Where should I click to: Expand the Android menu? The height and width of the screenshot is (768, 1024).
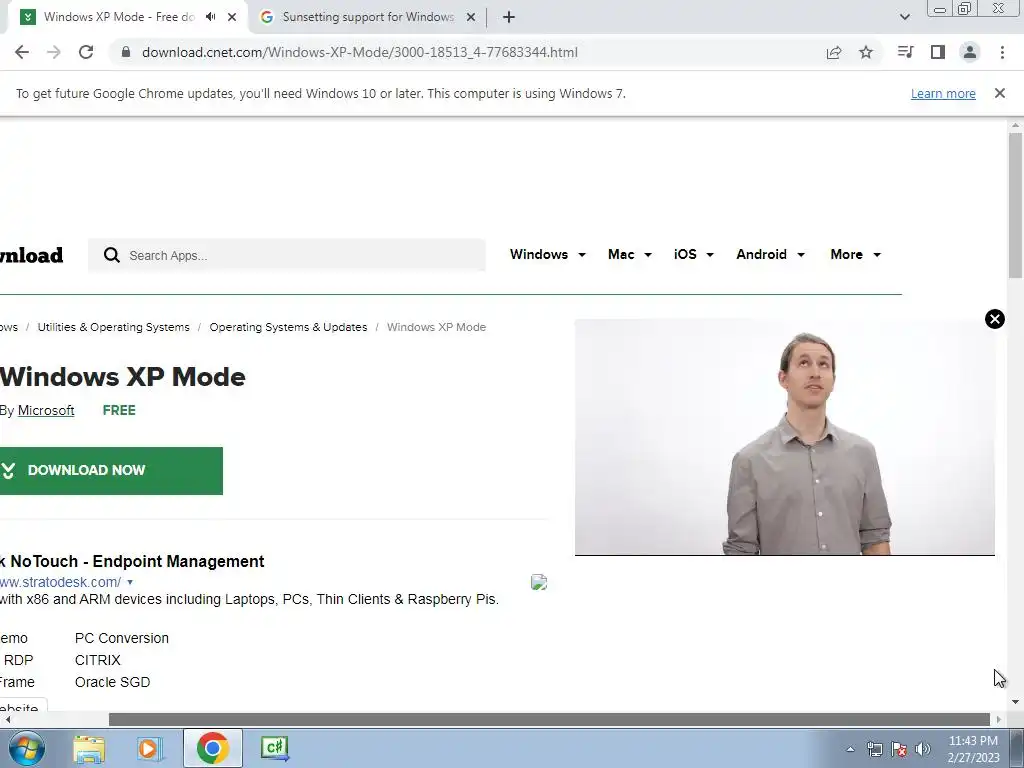click(x=770, y=255)
